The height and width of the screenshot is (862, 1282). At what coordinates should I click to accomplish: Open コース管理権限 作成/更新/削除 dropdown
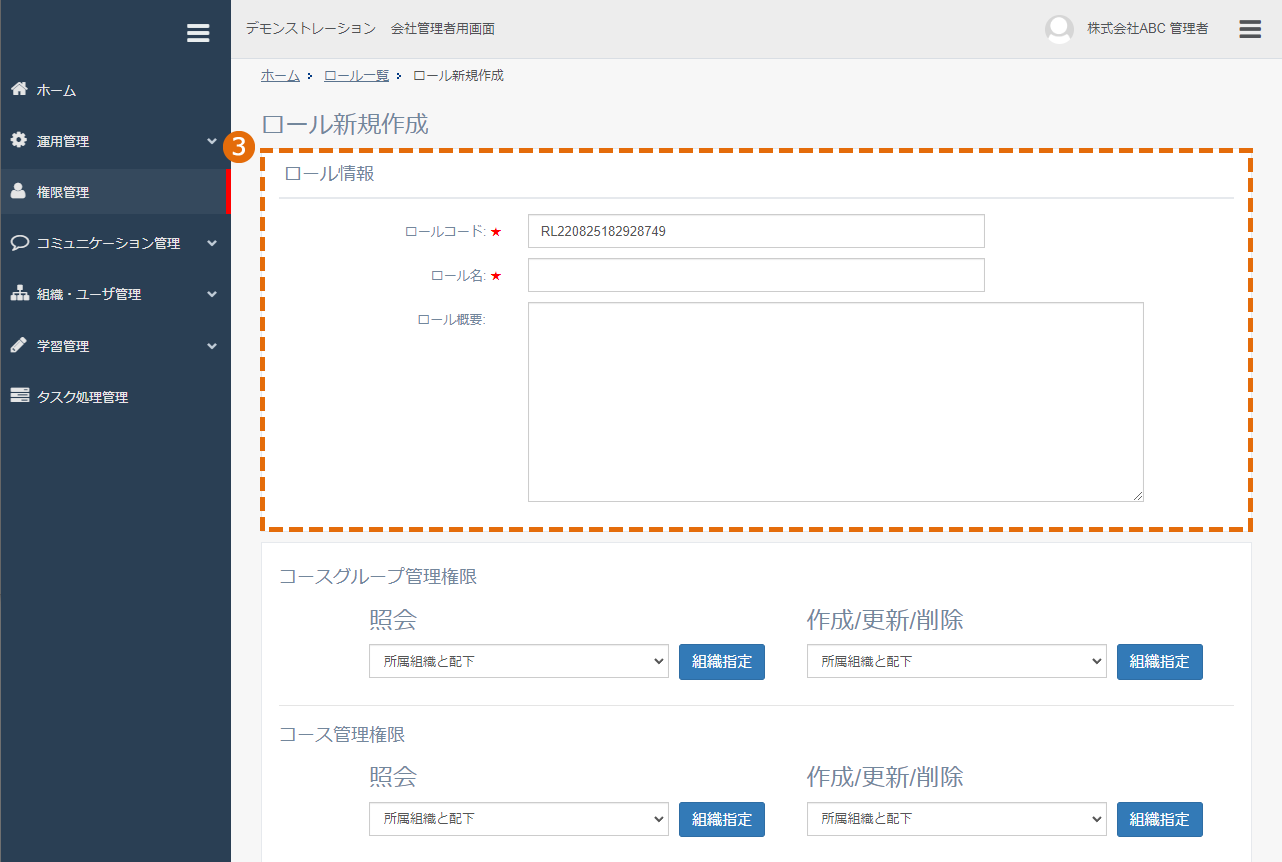point(957,819)
